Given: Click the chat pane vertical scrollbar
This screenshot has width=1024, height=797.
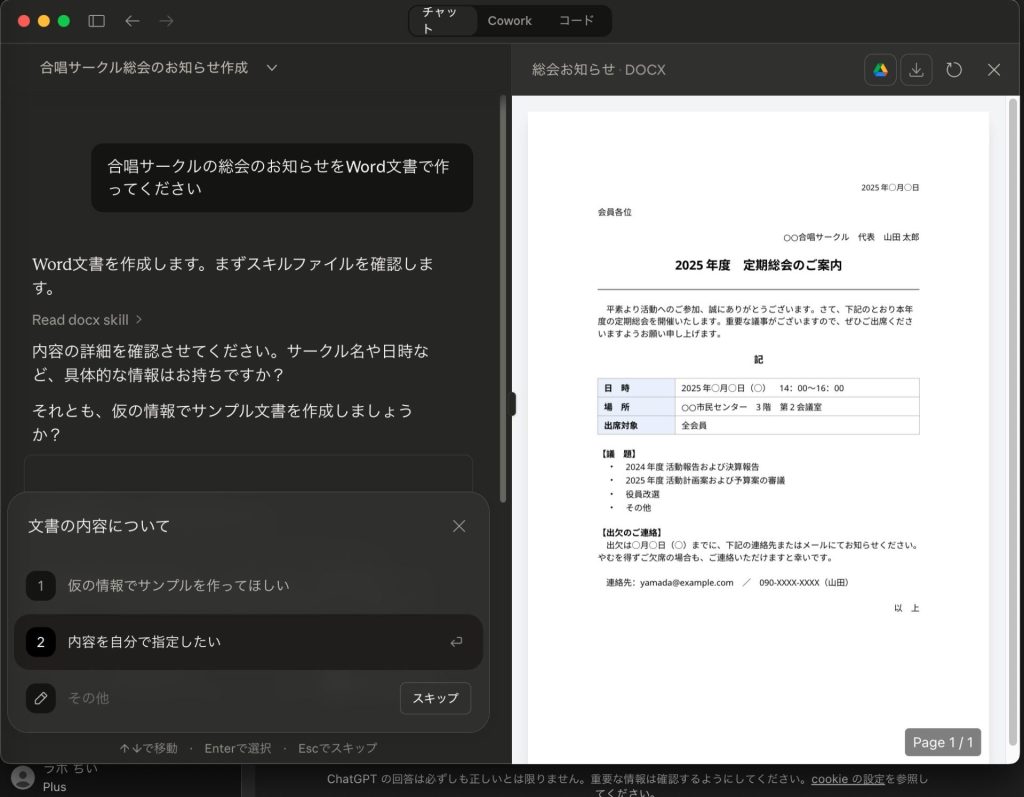Looking at the screenshot, I should pyautogui.click(x=503, y=299).
